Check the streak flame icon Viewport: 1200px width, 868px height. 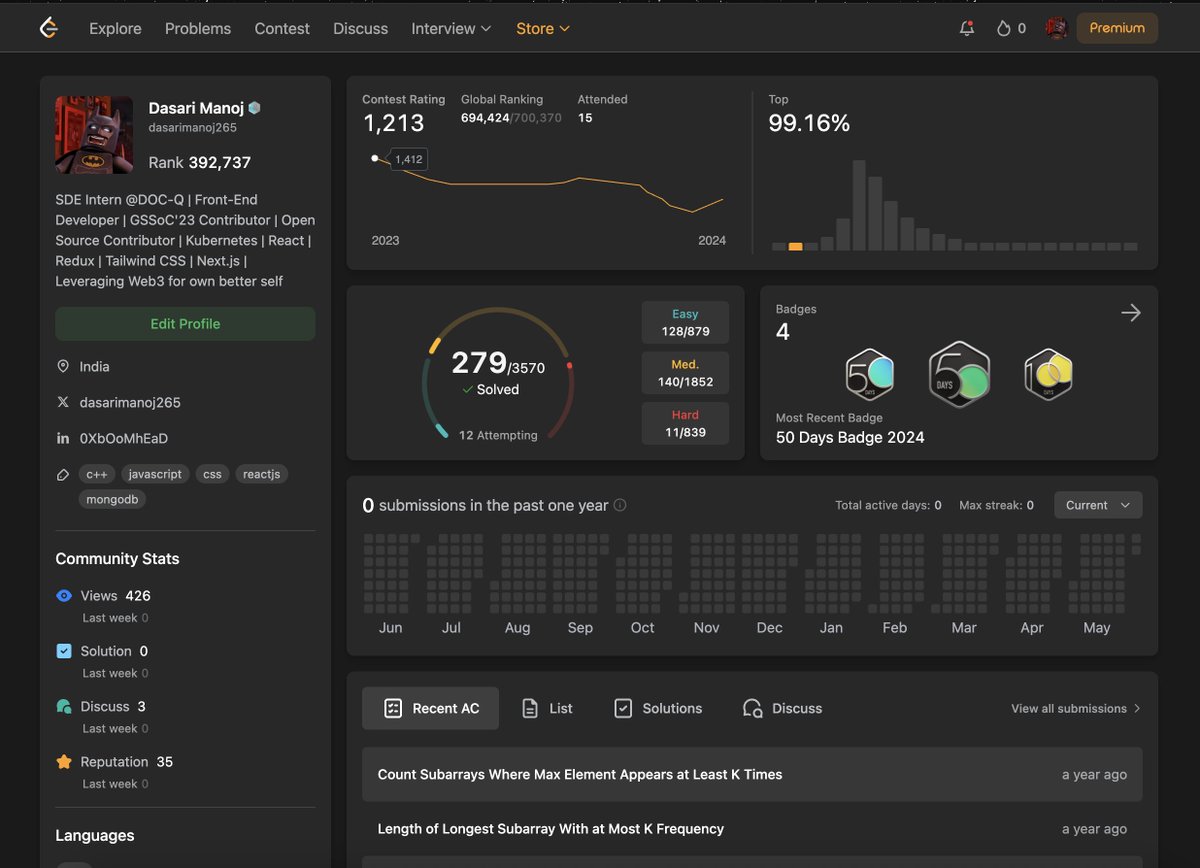[x=1003, y=28]
